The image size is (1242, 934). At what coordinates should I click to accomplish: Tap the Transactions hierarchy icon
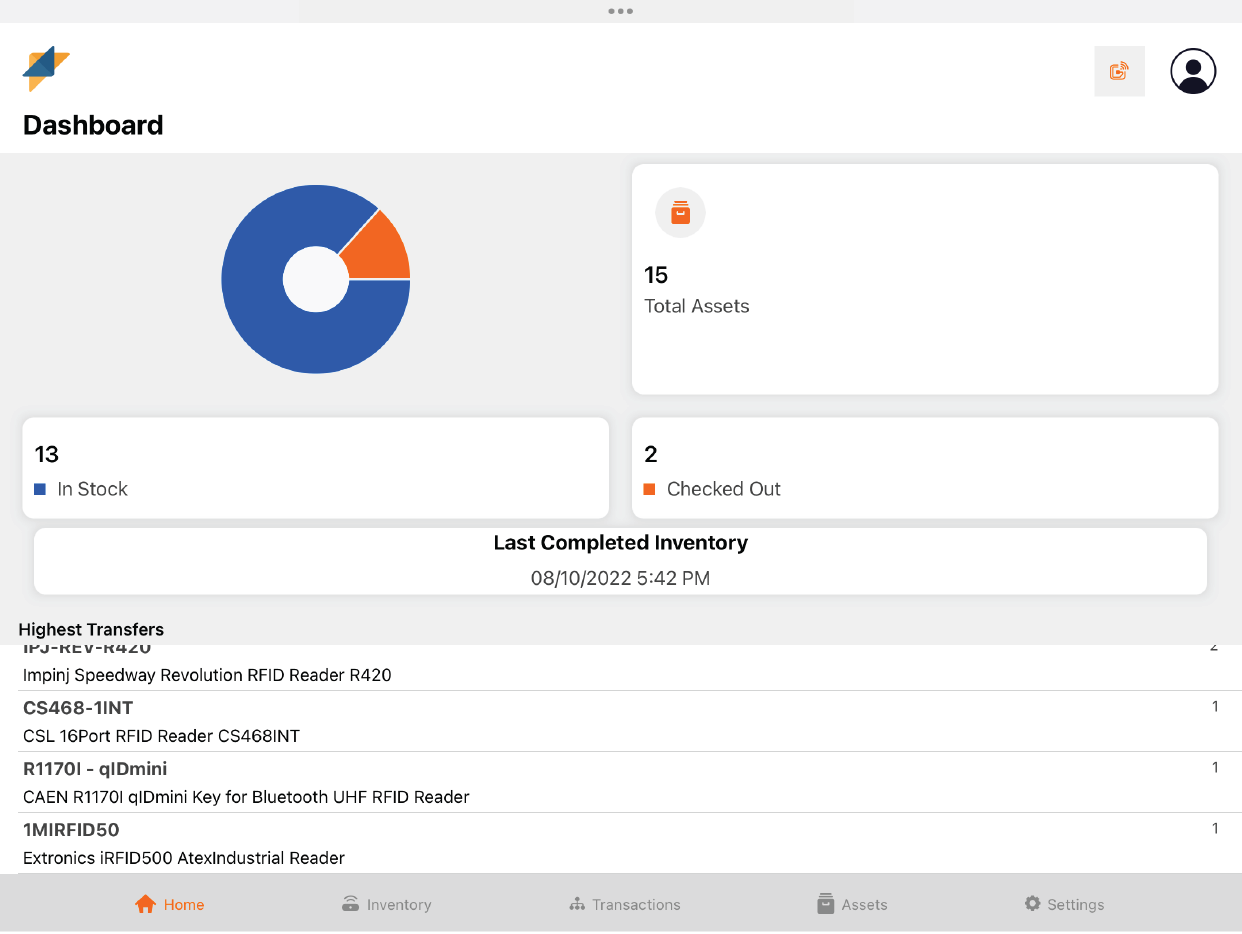point(577,904)
